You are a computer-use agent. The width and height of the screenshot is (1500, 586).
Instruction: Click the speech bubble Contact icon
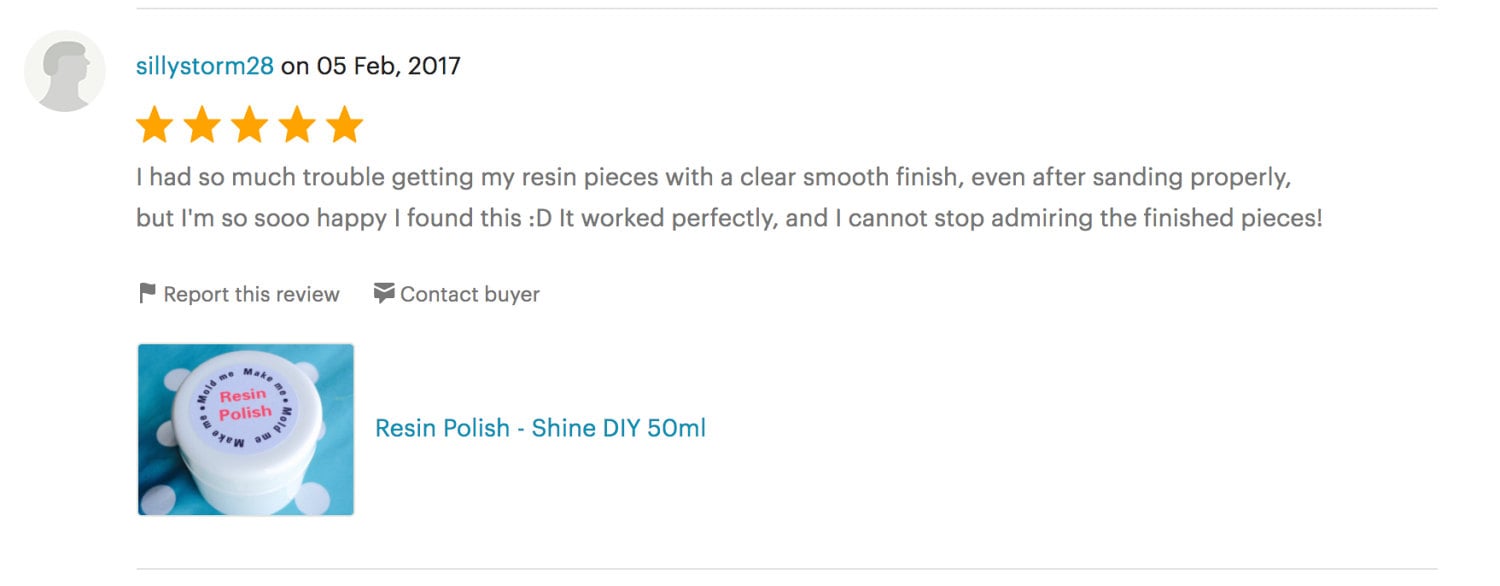coord(383,294)
